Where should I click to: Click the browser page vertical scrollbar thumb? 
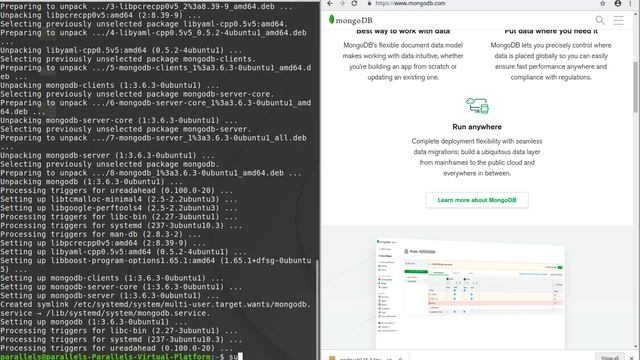point(636,87)
